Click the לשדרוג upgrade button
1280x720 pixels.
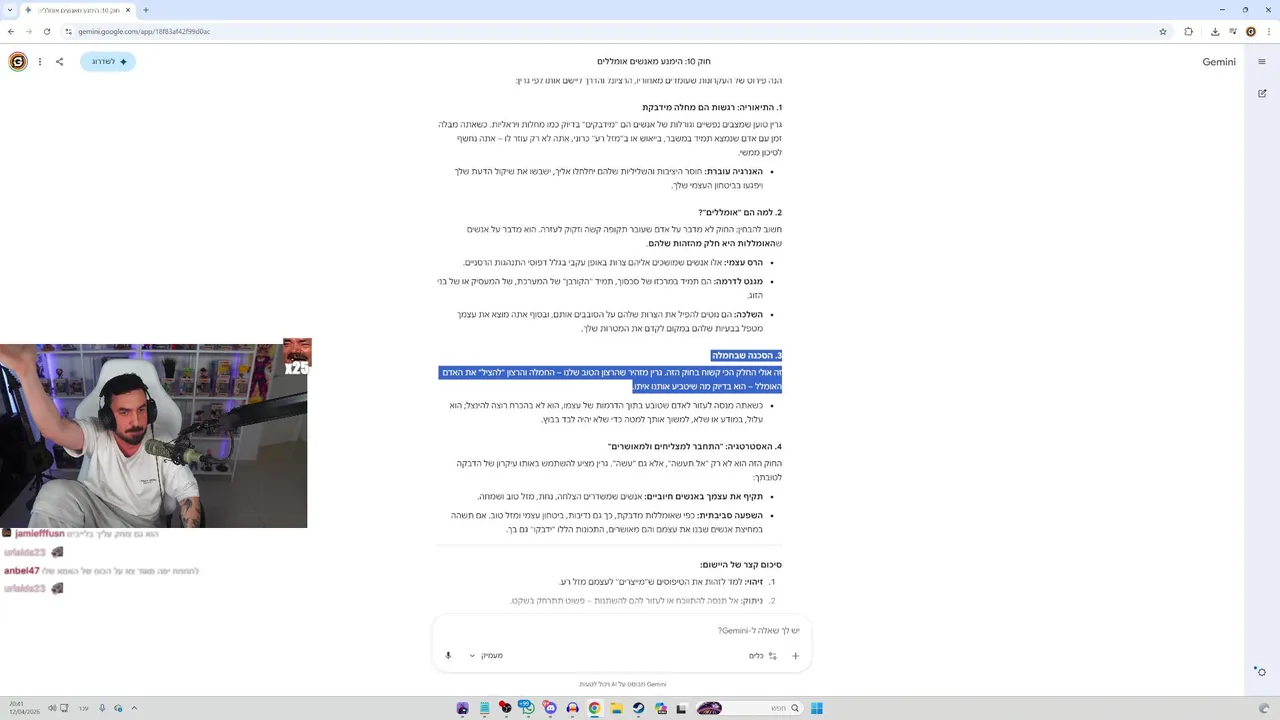(x=107, y=62)
